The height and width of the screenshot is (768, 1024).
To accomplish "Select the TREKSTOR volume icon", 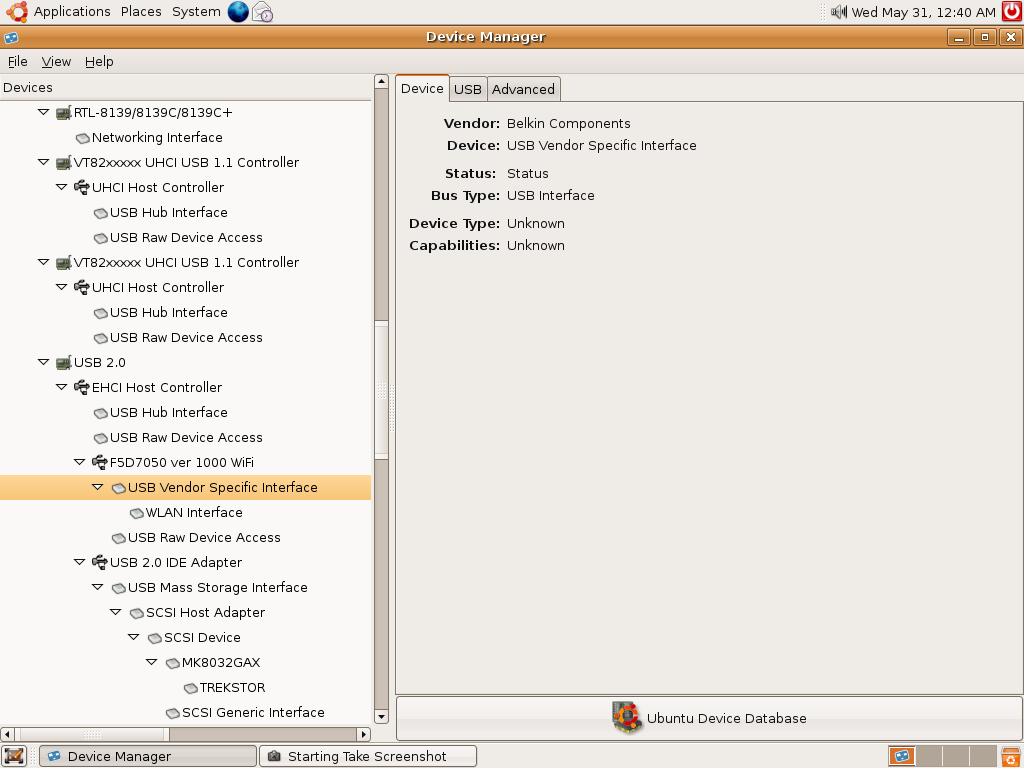I will (191, 688).
